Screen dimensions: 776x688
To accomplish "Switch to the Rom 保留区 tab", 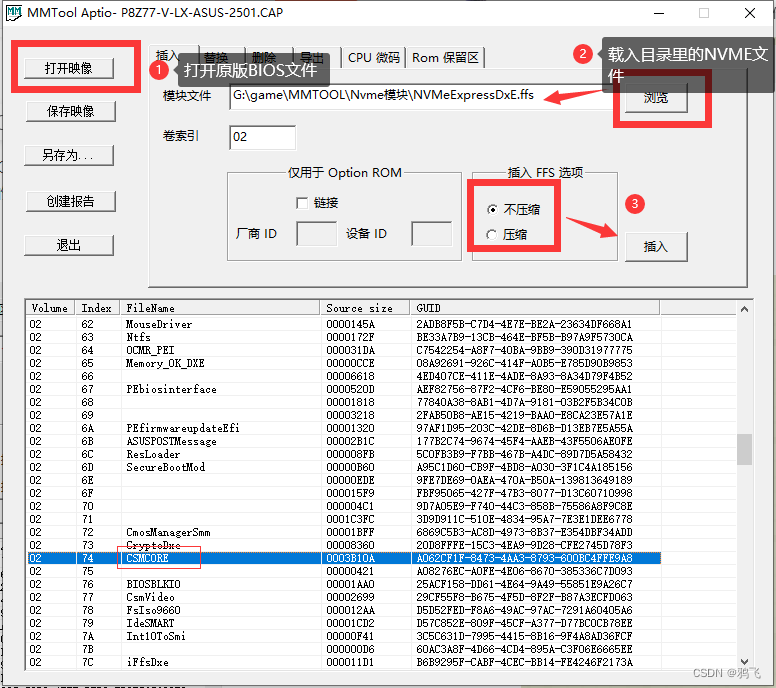I will [x=445, y=57].
